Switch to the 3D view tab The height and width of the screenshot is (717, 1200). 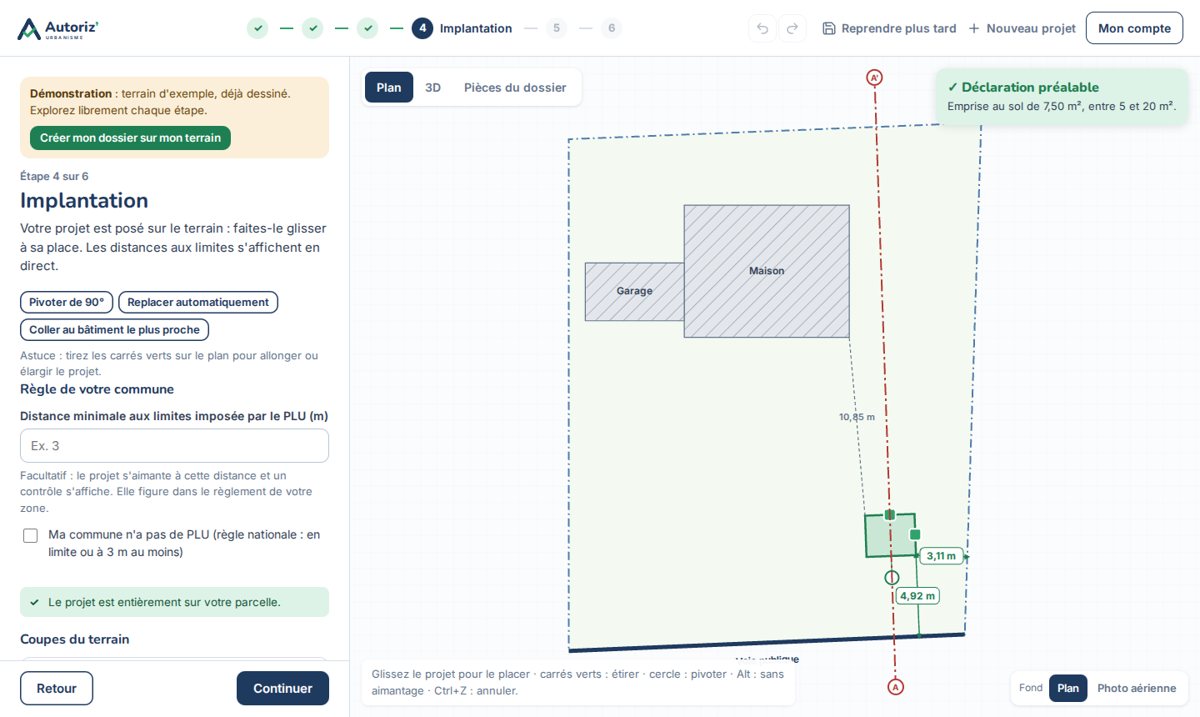tap(433, 87)
